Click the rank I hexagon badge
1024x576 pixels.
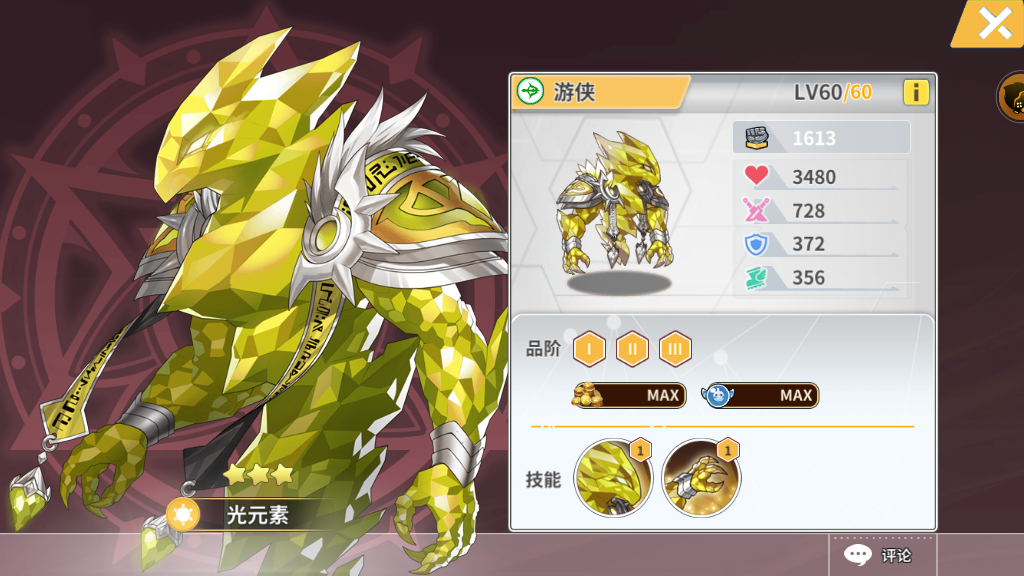click(x=589, y=349)
